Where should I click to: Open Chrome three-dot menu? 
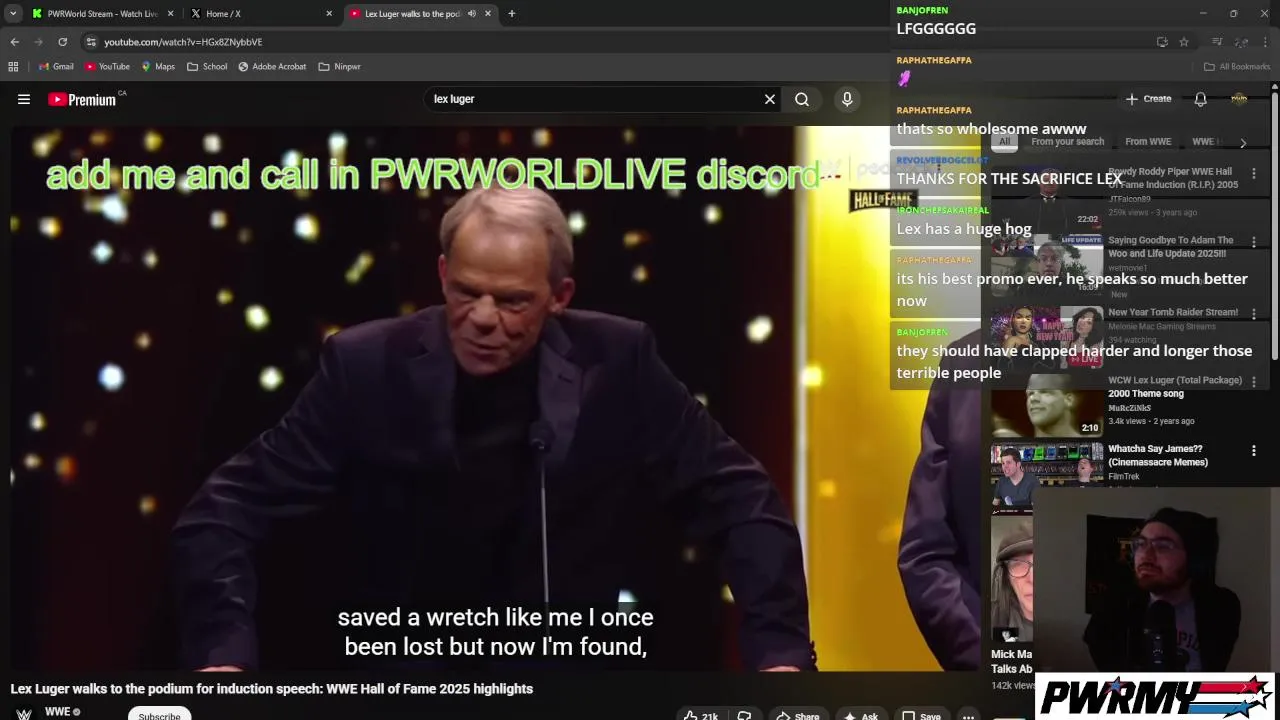1266,42
